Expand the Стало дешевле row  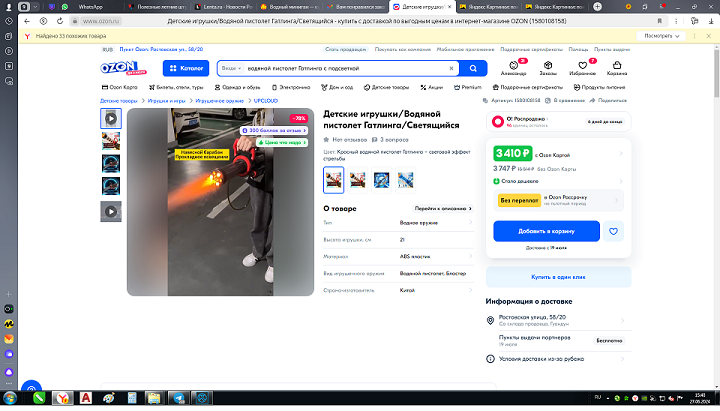point(558,181)
